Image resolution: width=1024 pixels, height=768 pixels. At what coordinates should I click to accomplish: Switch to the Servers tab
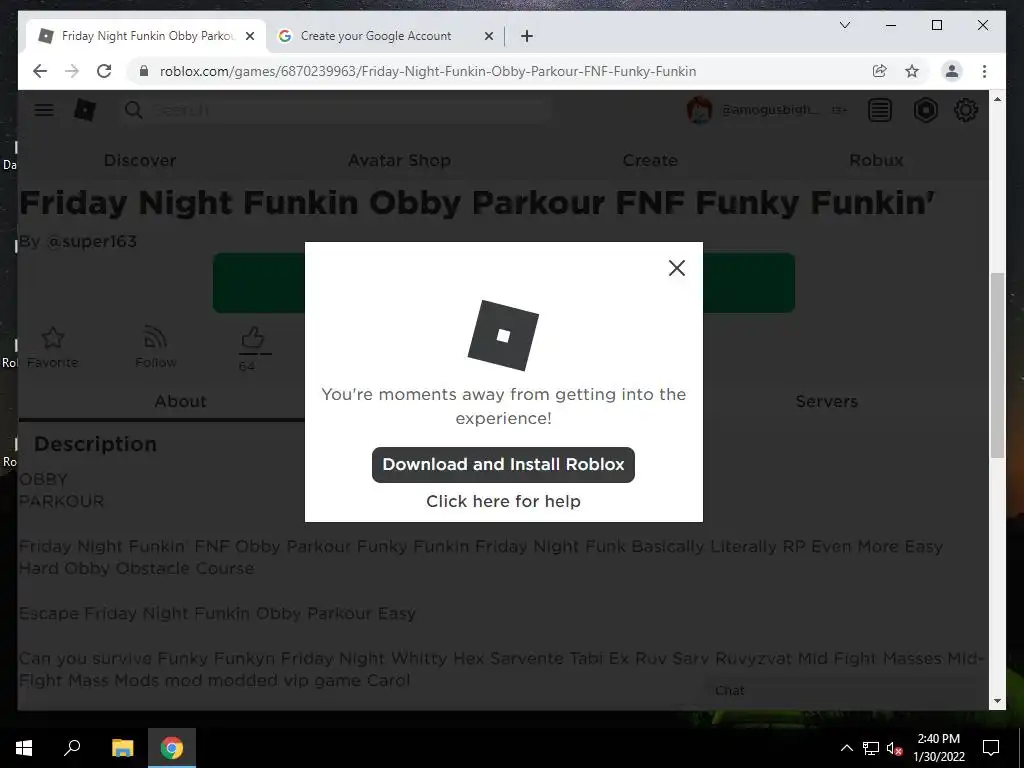click(x=826, y=401)
